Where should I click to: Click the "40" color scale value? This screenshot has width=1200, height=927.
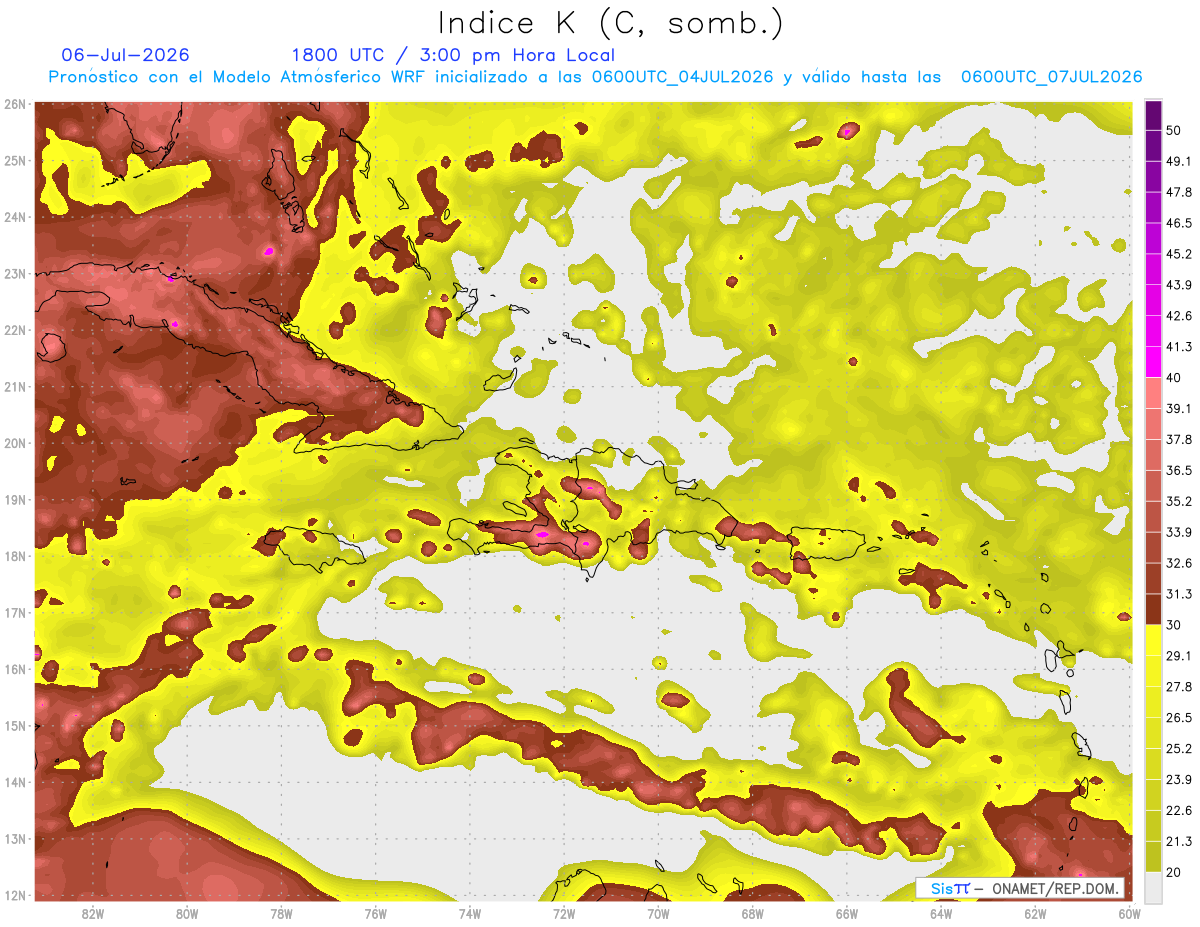[1173, 377]
